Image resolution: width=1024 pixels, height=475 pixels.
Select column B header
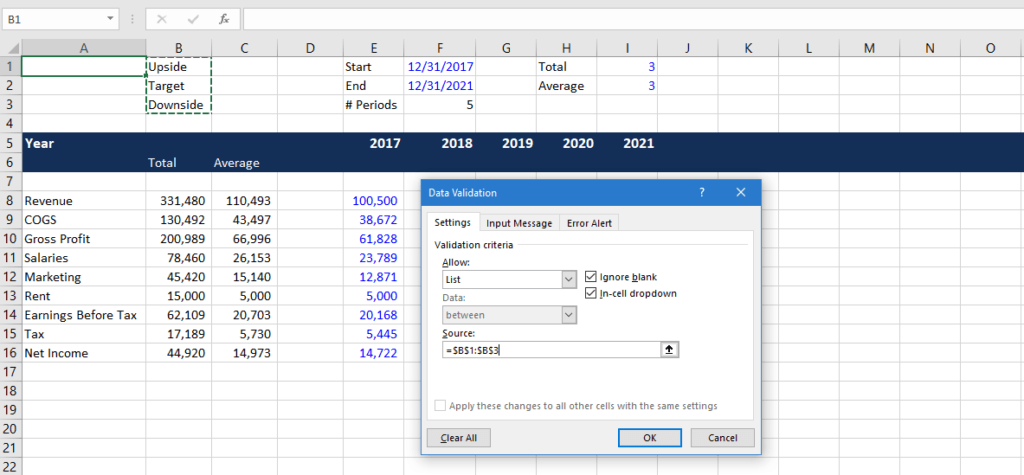[178, 48]
